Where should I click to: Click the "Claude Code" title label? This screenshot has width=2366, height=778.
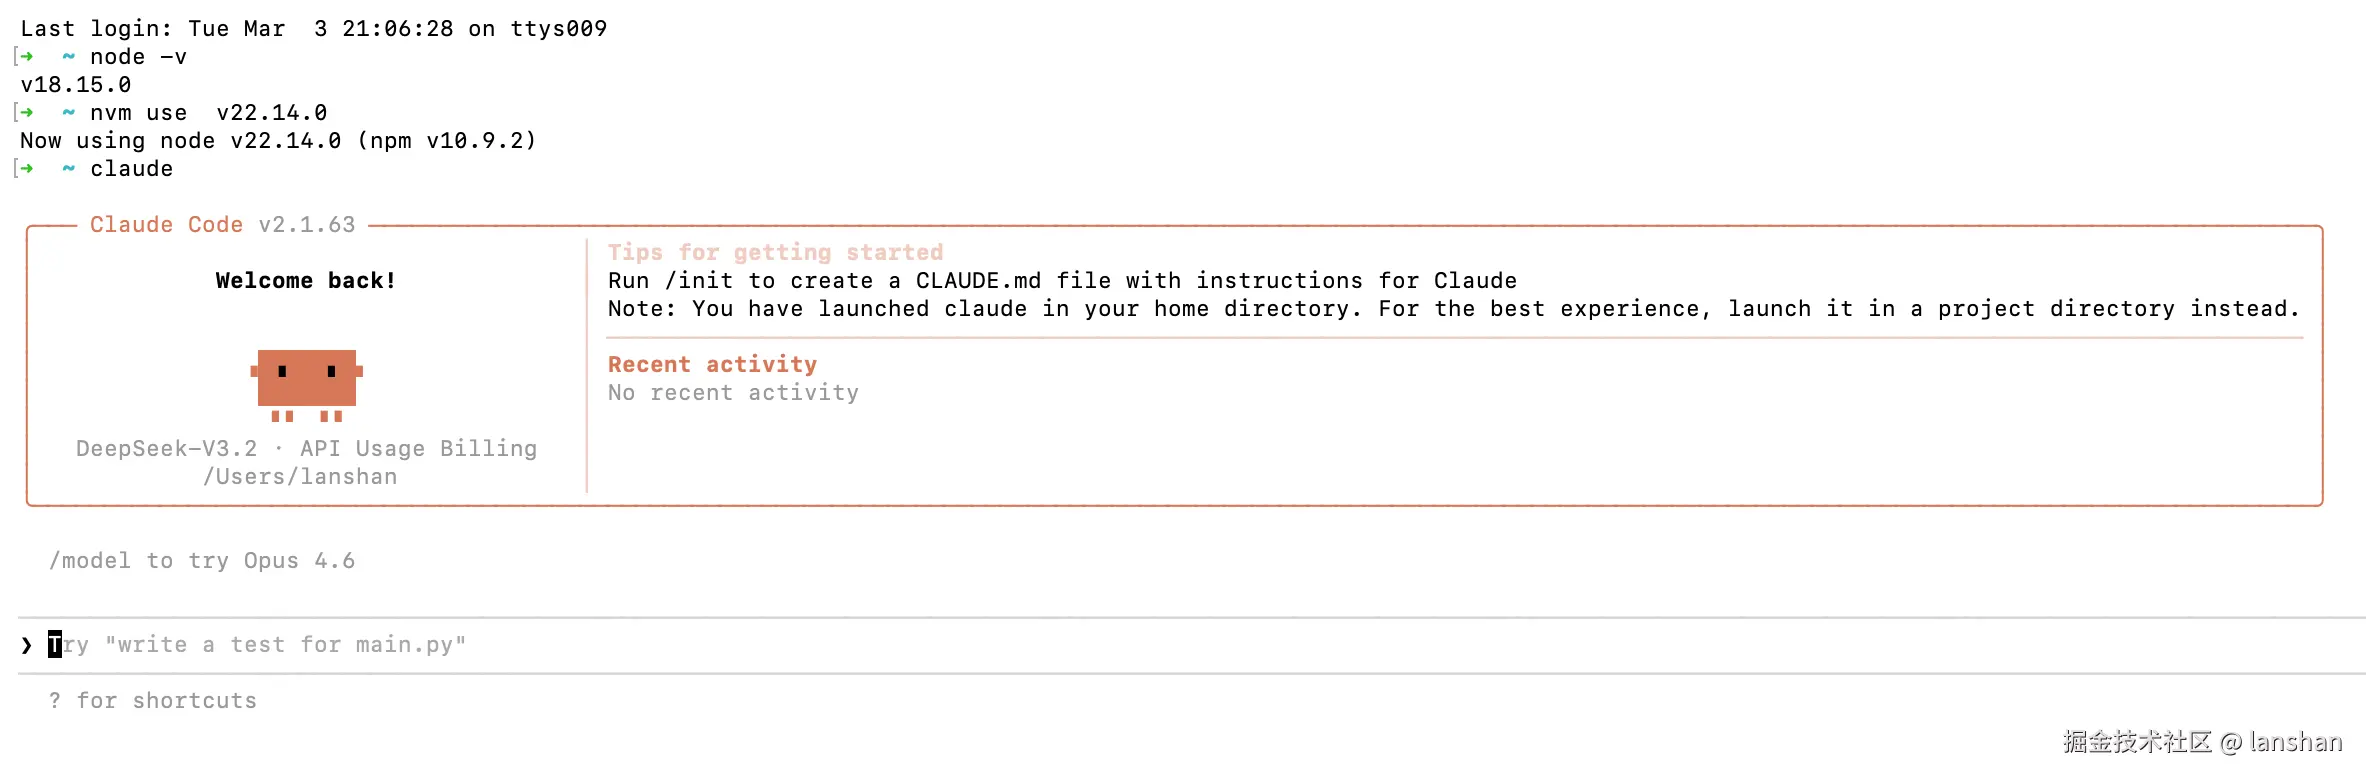pyautogui.click(x=166, y=225)
